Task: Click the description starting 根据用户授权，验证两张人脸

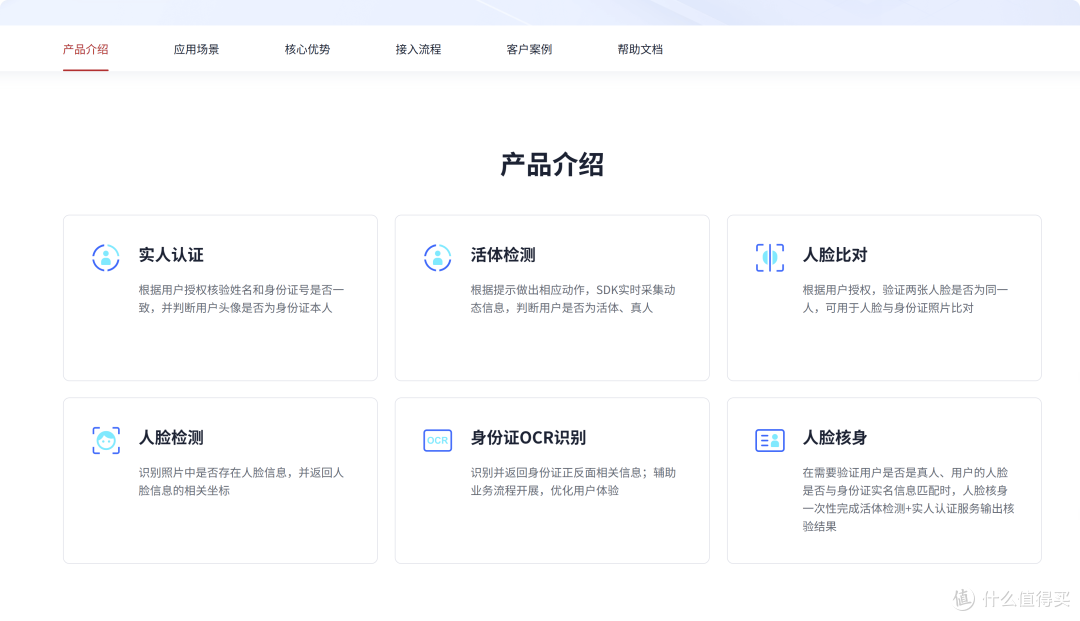Action: click(x=905, y=299)
